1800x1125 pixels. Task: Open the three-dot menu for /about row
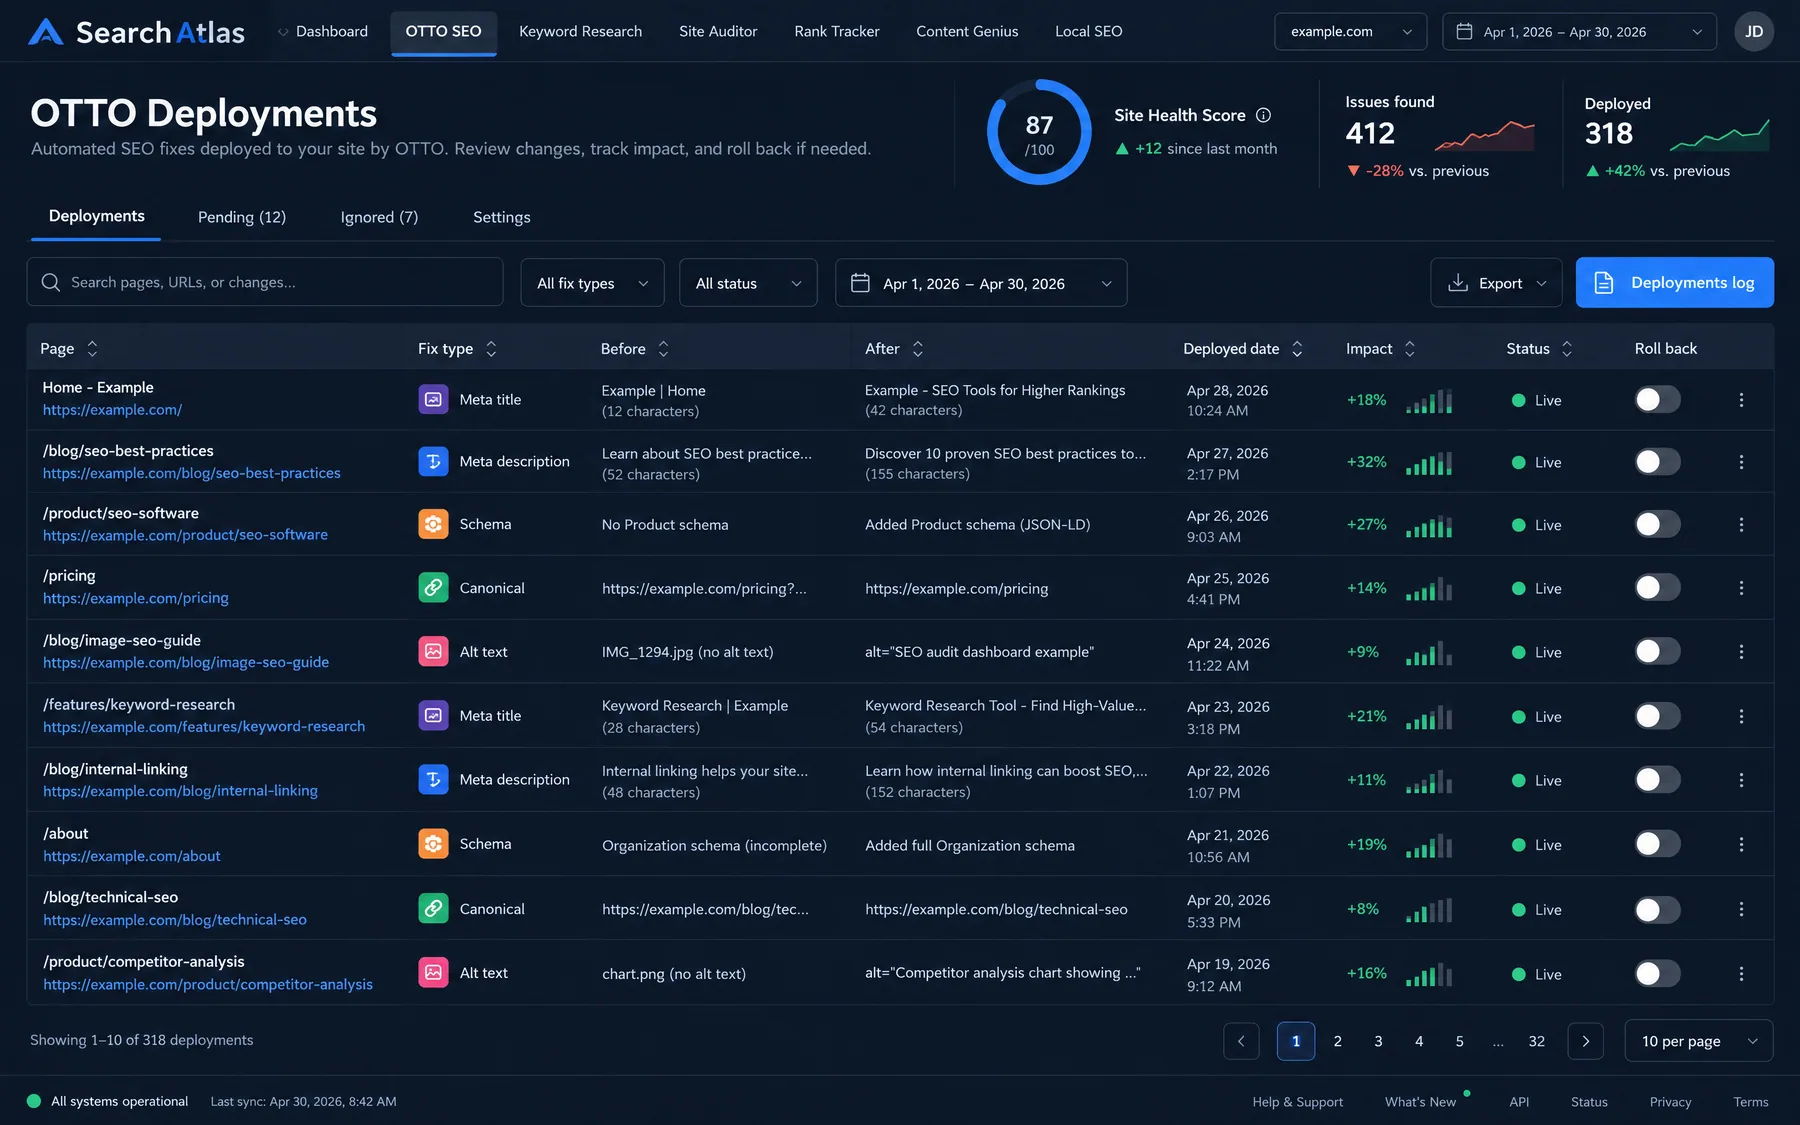(1741, 845)
